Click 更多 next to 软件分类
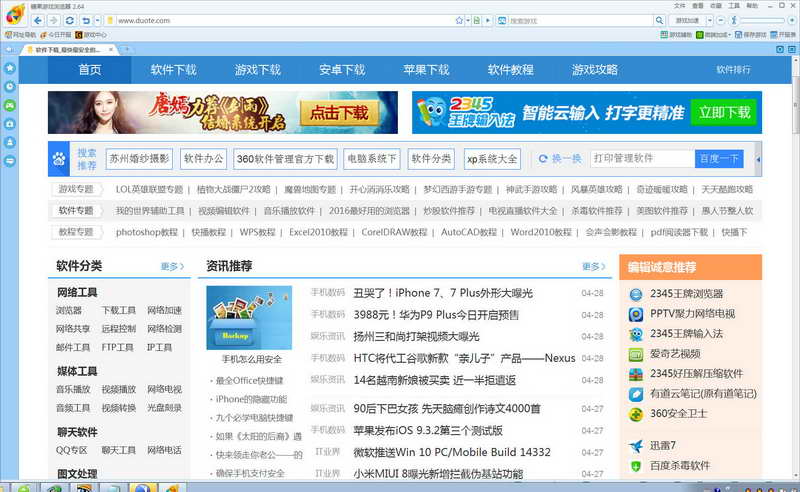800x492 pixels. [172, 266]
